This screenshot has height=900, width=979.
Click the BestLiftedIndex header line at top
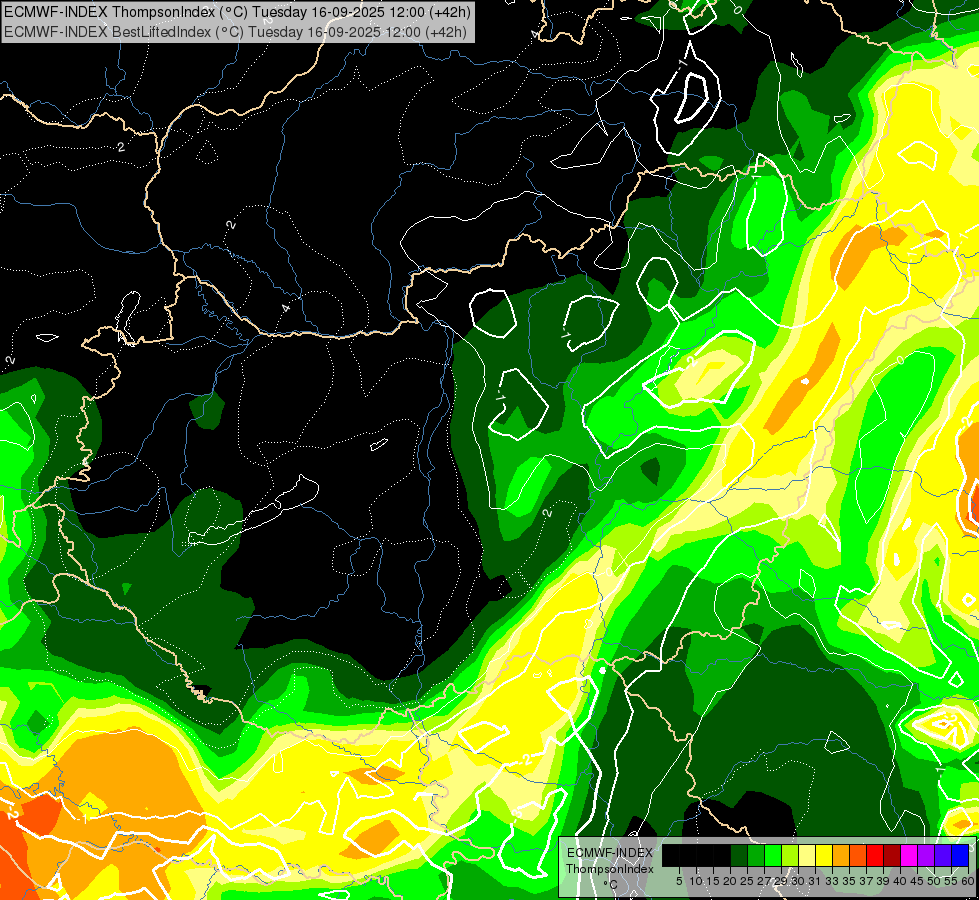point(234,32)
